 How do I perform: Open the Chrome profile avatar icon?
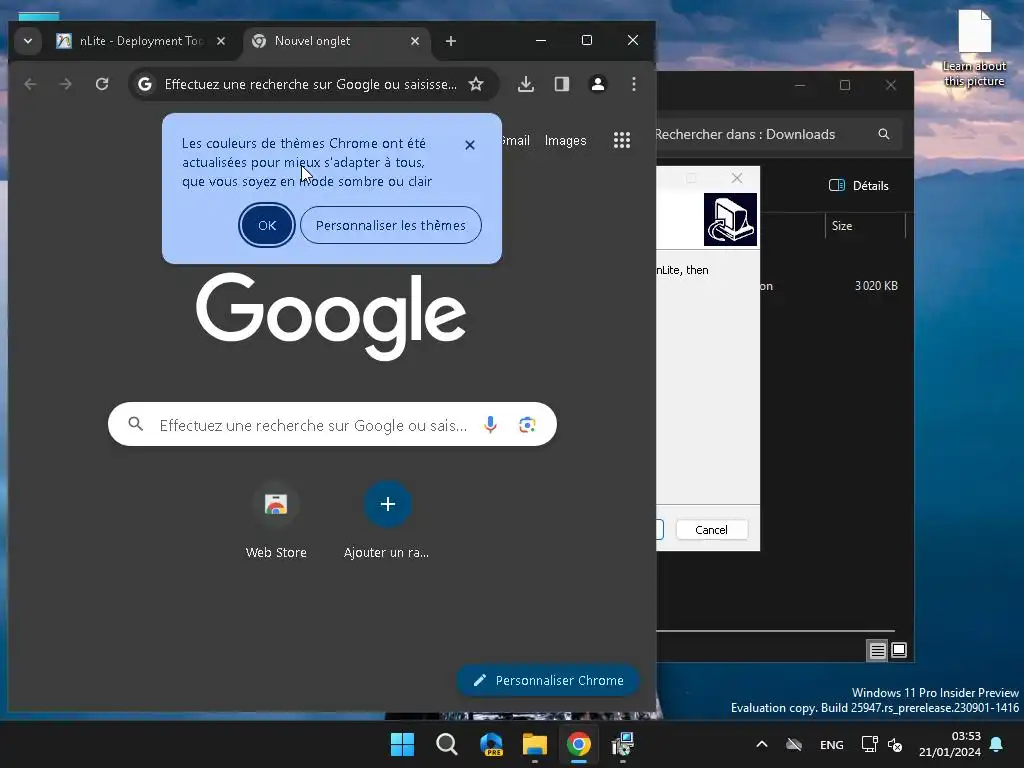point(598,84)
